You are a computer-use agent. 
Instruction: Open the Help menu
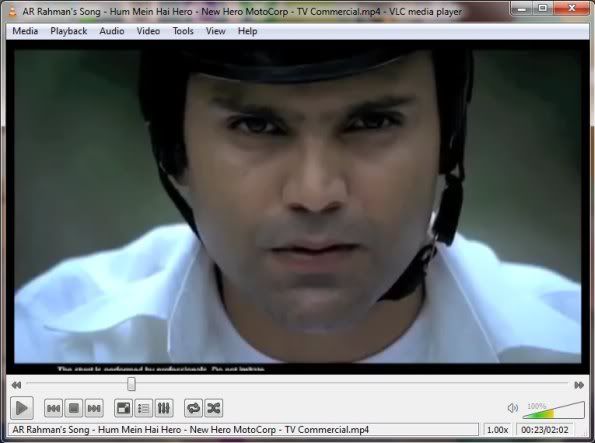(x=247, y=31)
